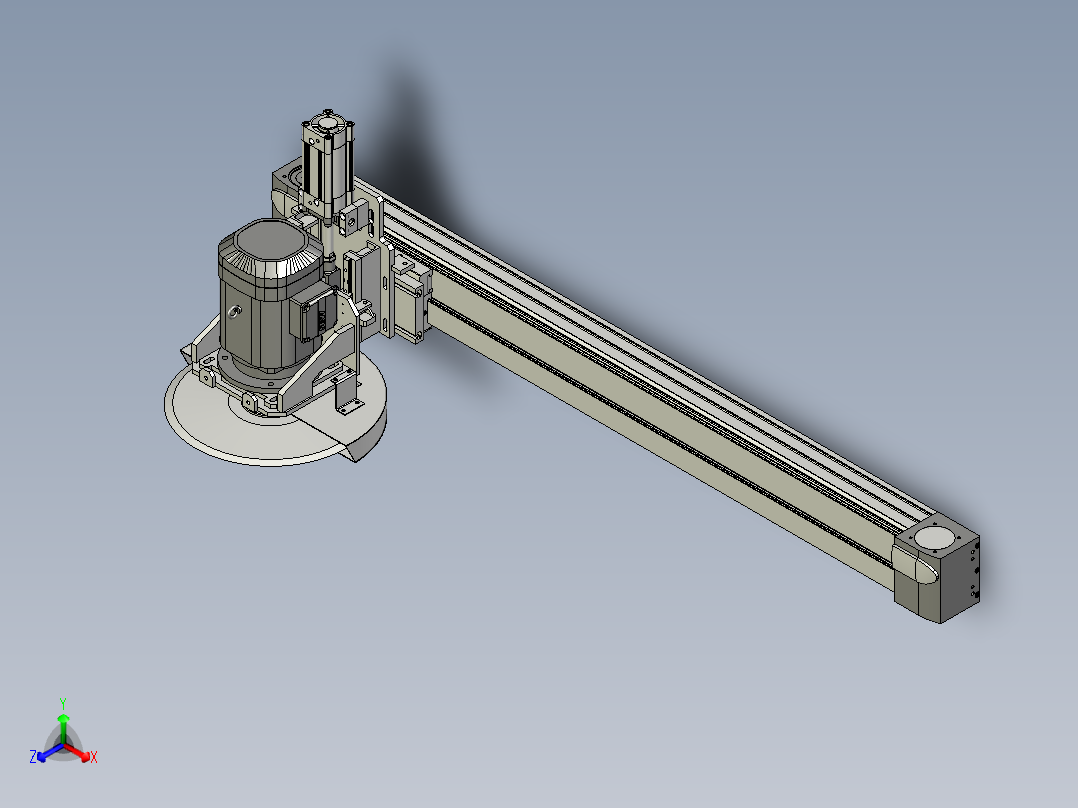Select the pneumatic cylinder on top
This screenshot has width=1078, height=808.
tap(328, 164)
